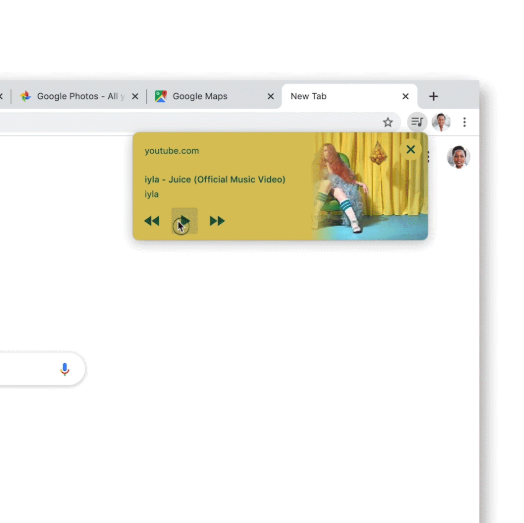Click the toolbar profile avatar
Viewport: 524px width, 523px height.
tap(441, 122)
